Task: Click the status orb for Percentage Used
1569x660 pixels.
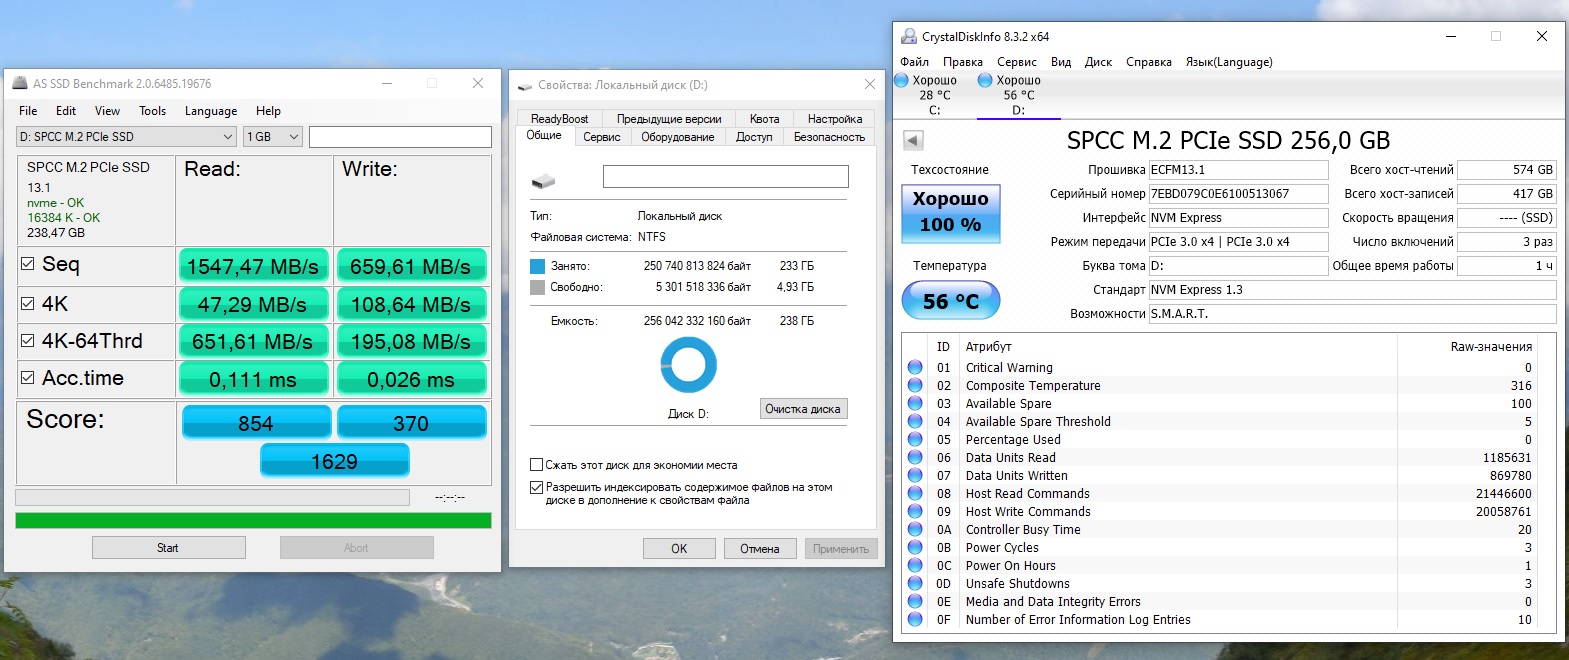Action: pos(915,439)
